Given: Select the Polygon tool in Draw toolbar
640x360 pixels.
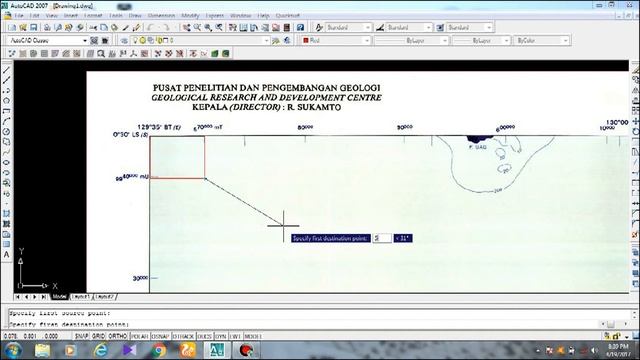Looking at the screenshot, I should 7,101.
